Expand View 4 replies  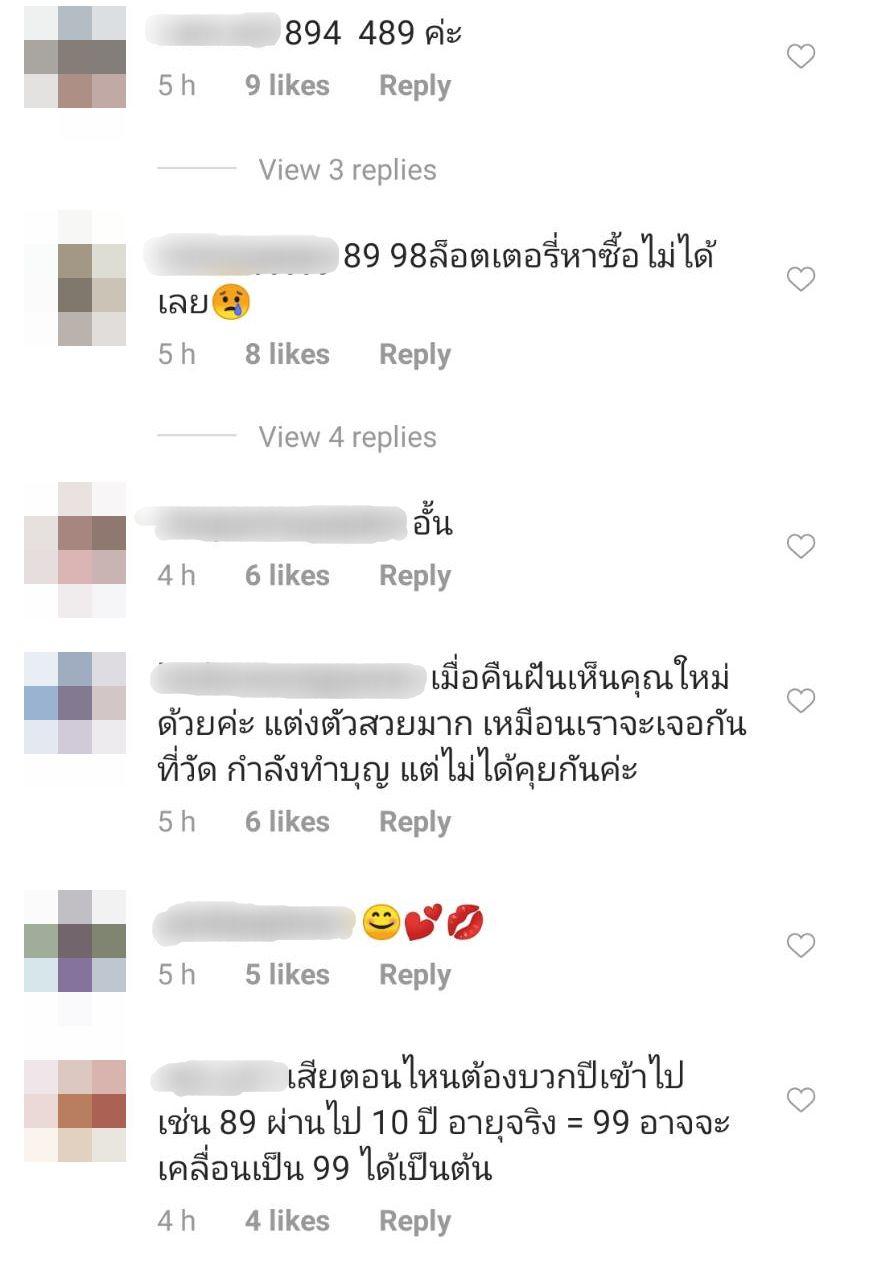coord(347,437)
